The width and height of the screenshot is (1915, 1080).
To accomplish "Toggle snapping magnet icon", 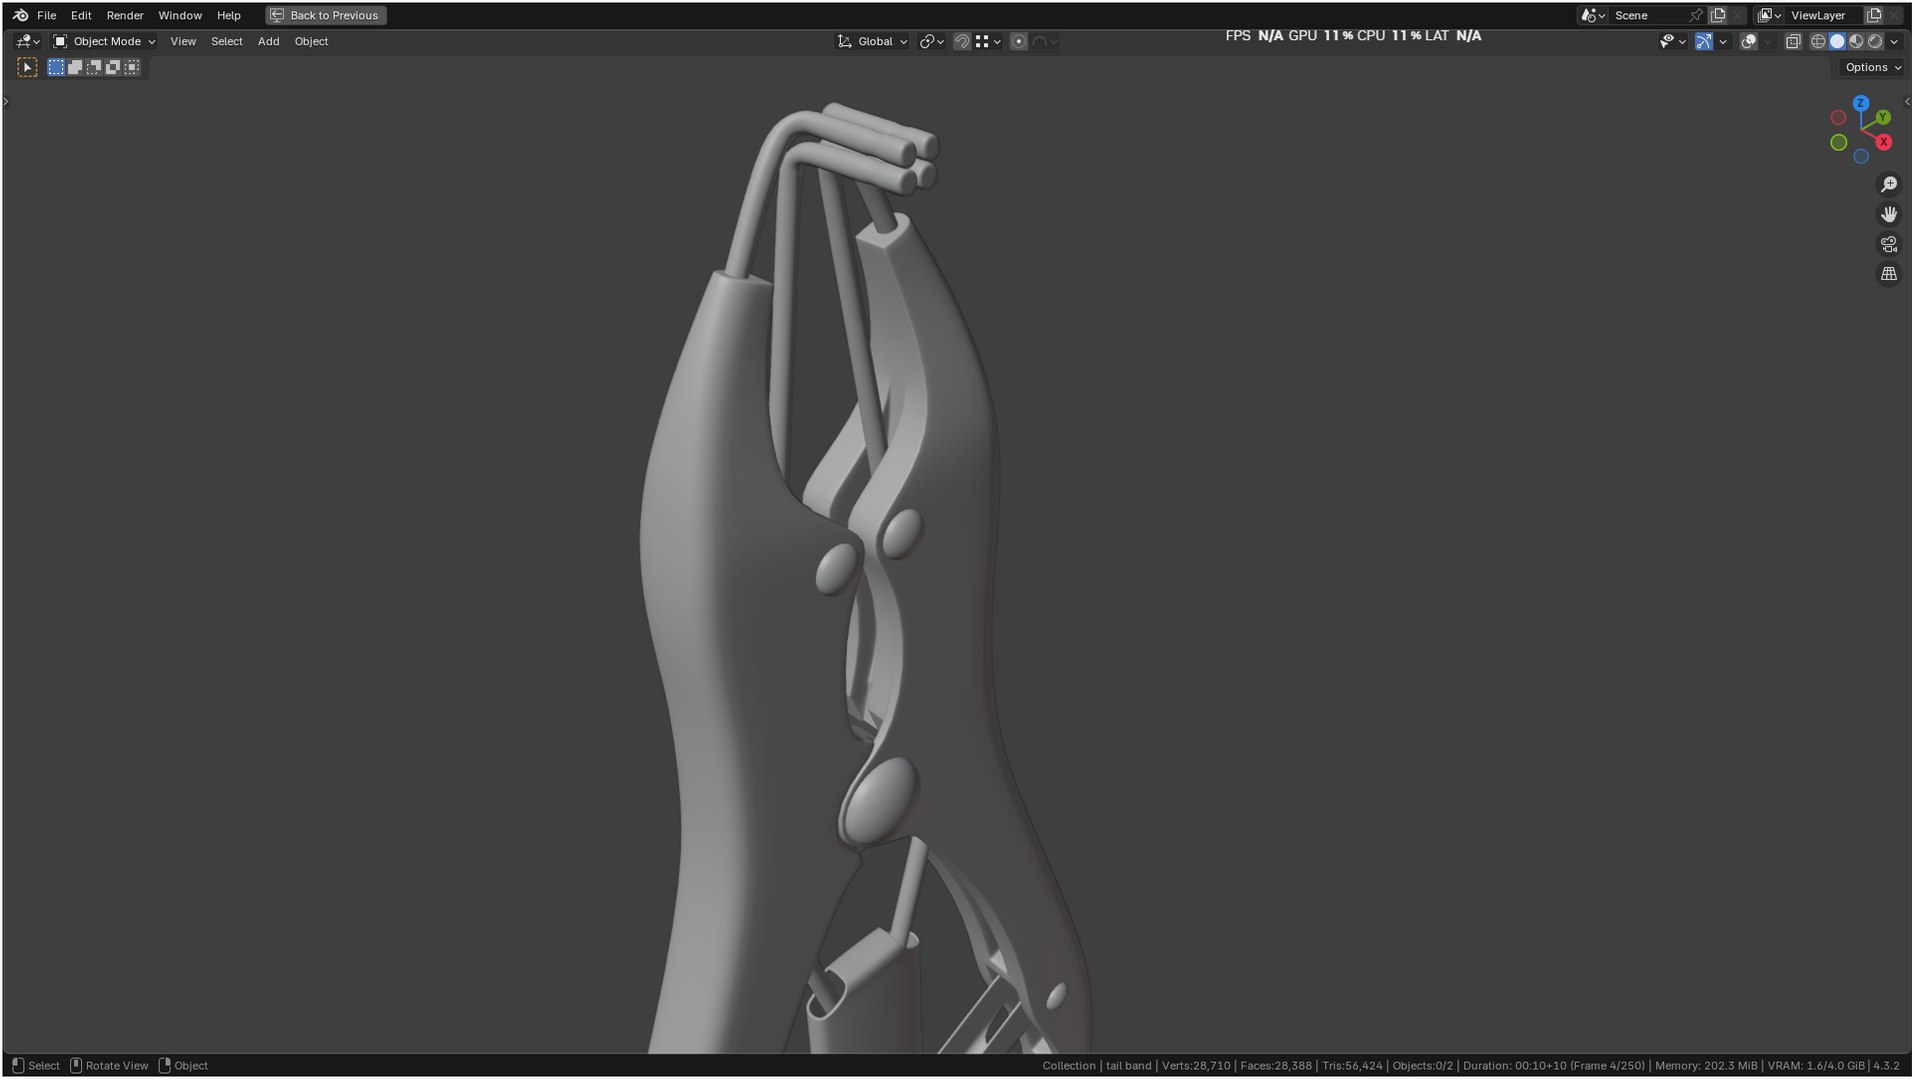I will tap(961, 41).
